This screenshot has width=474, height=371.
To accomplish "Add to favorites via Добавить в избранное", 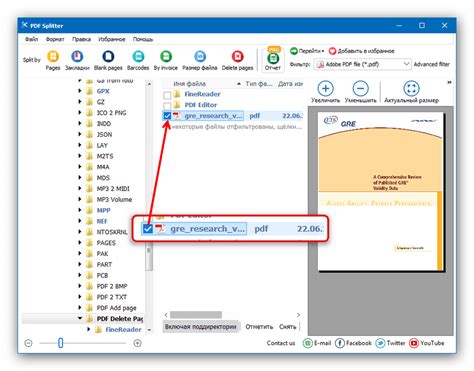I will (362, 51).
